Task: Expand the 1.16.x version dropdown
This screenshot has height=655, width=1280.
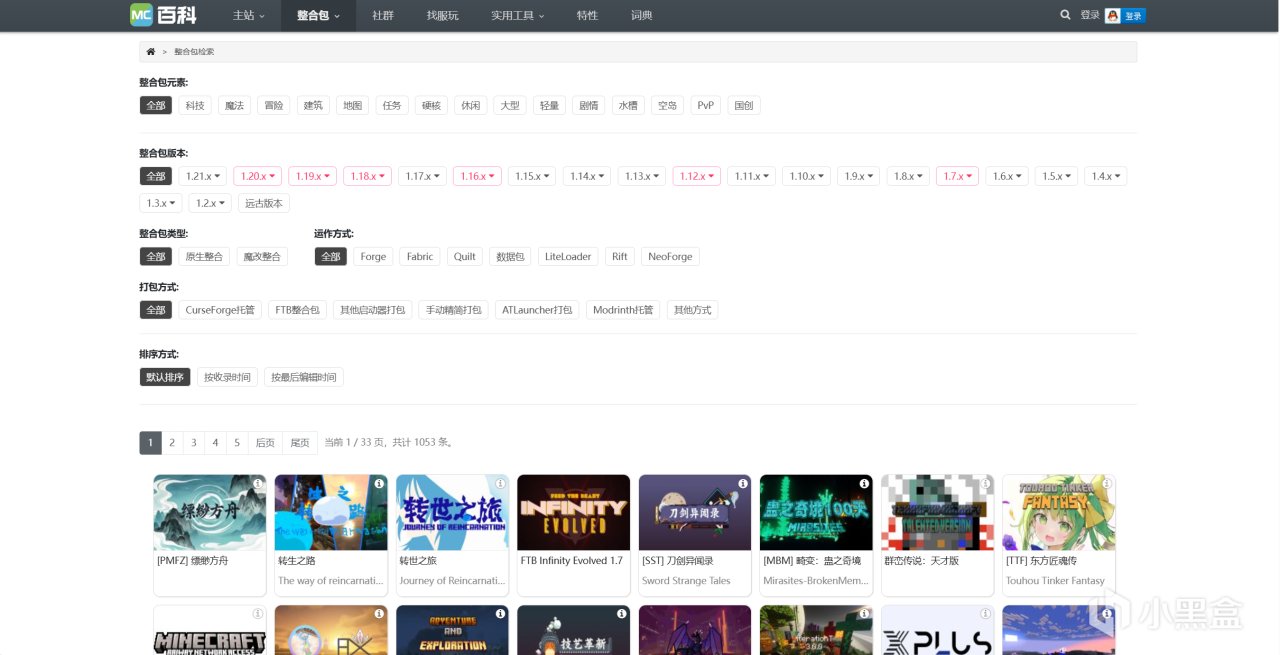Action: (477, 176)
